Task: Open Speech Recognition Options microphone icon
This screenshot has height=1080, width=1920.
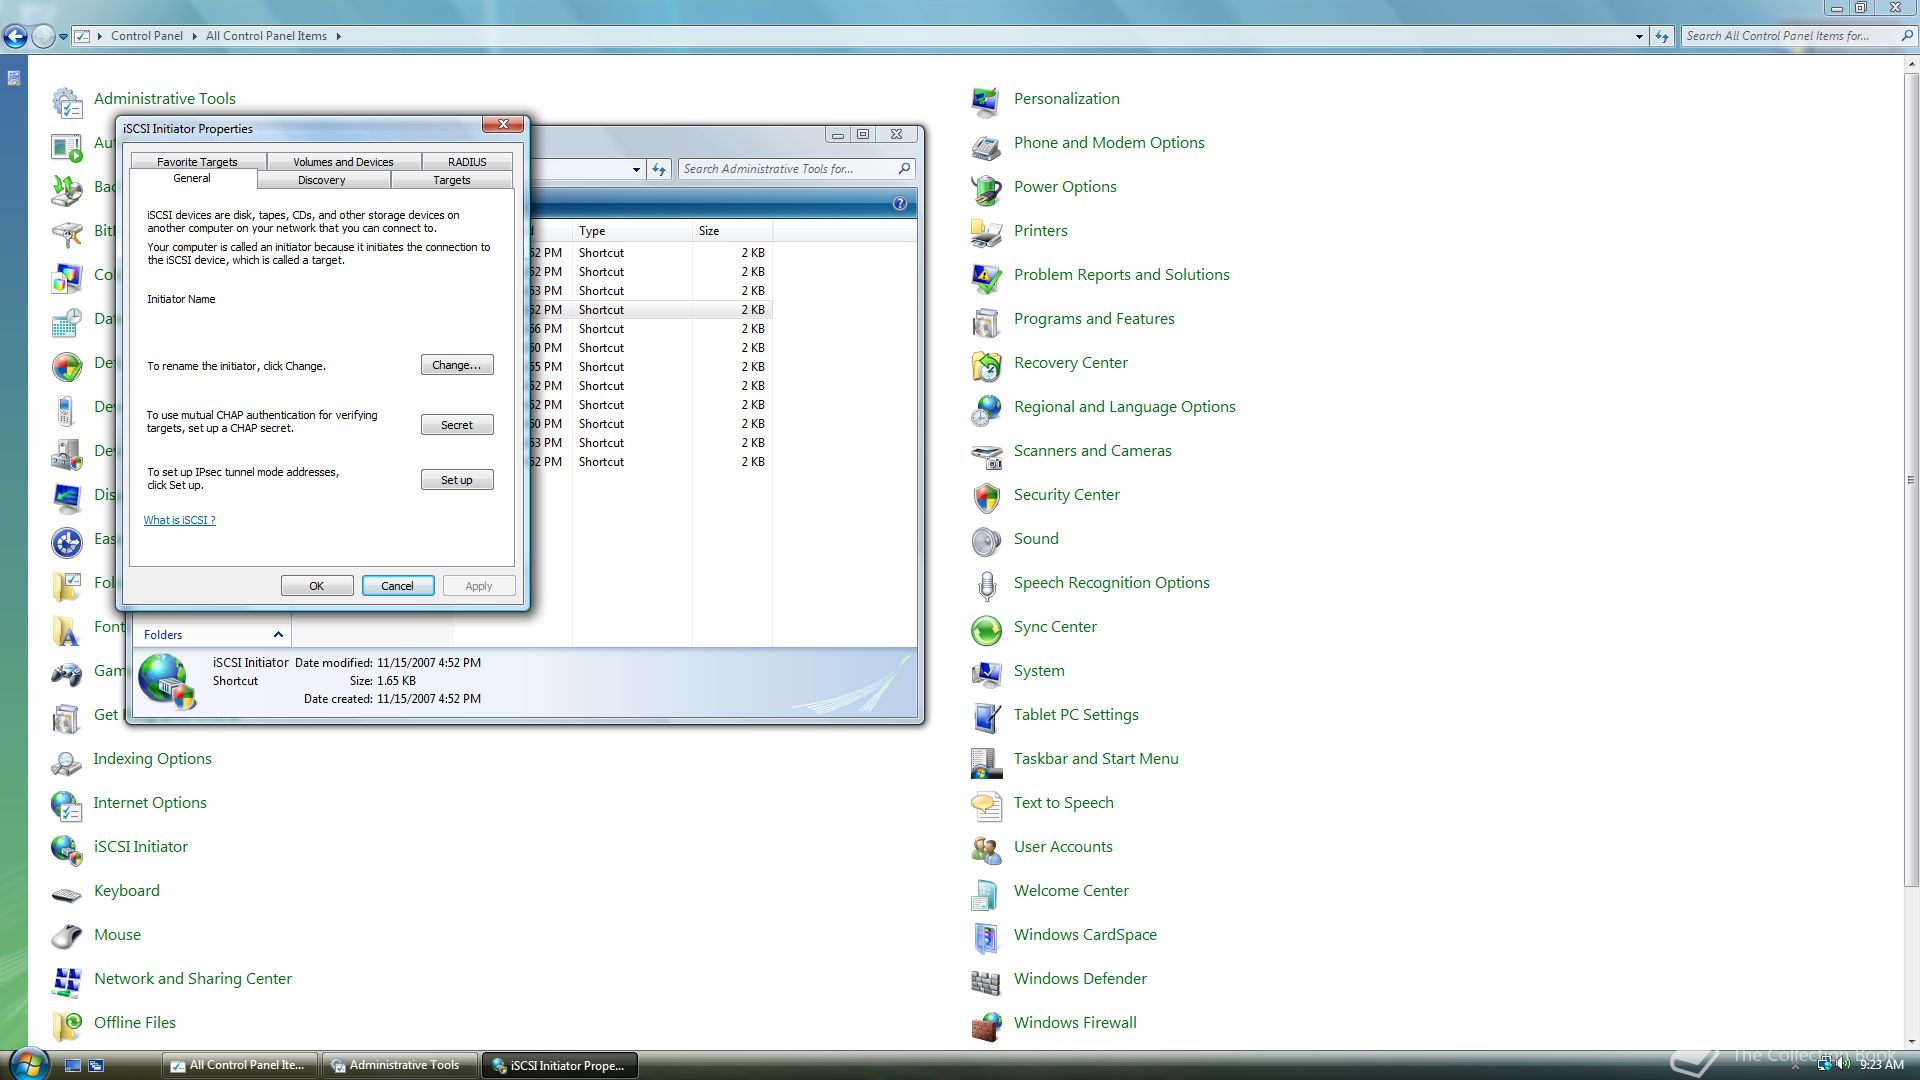Action: (986, 584)
